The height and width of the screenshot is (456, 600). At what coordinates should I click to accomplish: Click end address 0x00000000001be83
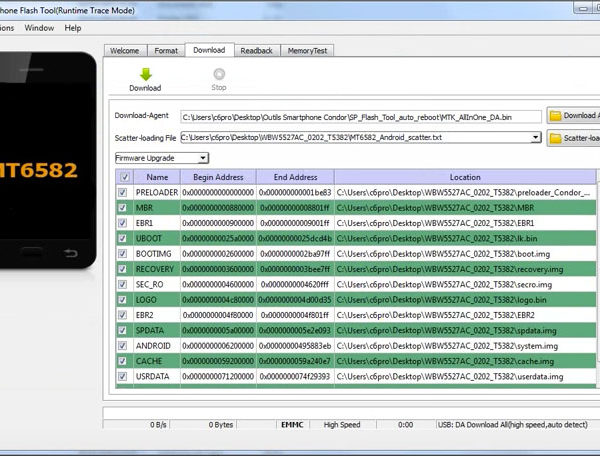click(295, 192)
